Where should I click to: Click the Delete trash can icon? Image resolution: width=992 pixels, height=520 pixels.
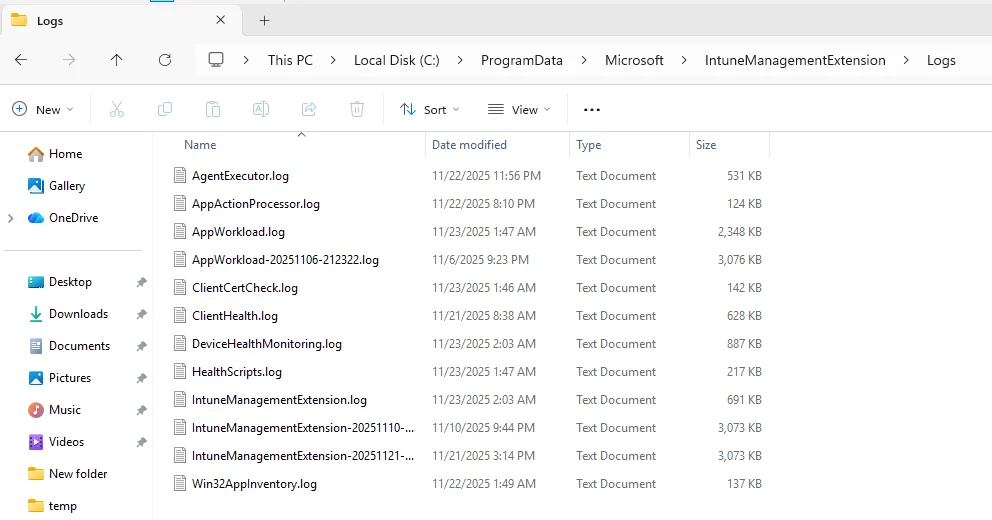point(357,109)
